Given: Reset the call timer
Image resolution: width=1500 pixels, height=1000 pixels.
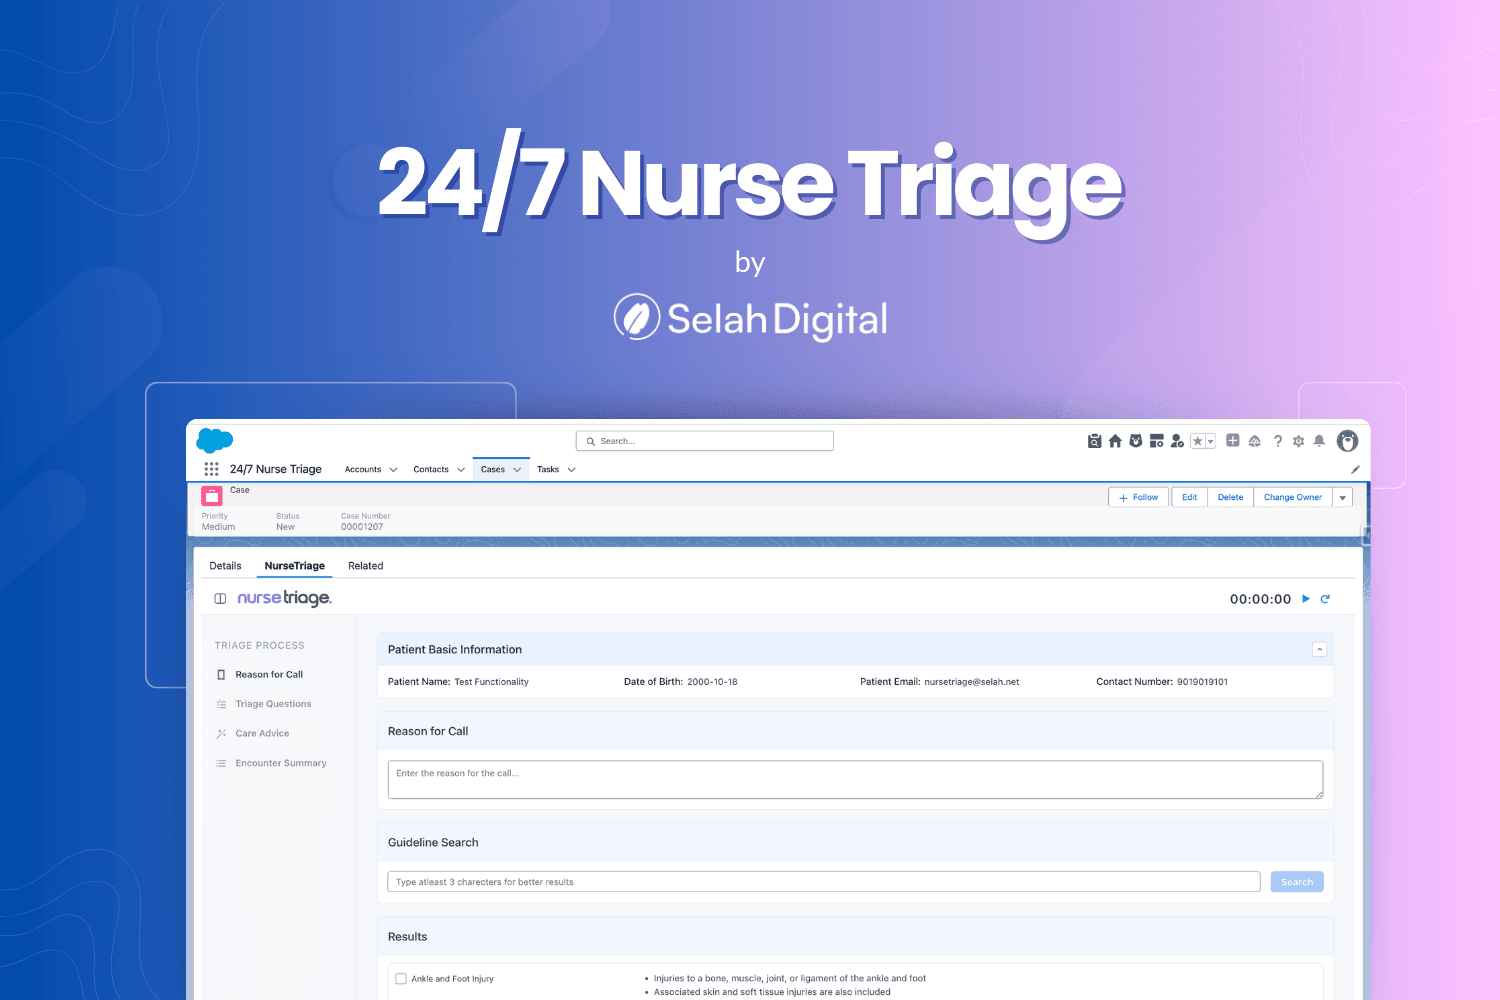Looking at the screenshot, I should (x=1325, y=599).
